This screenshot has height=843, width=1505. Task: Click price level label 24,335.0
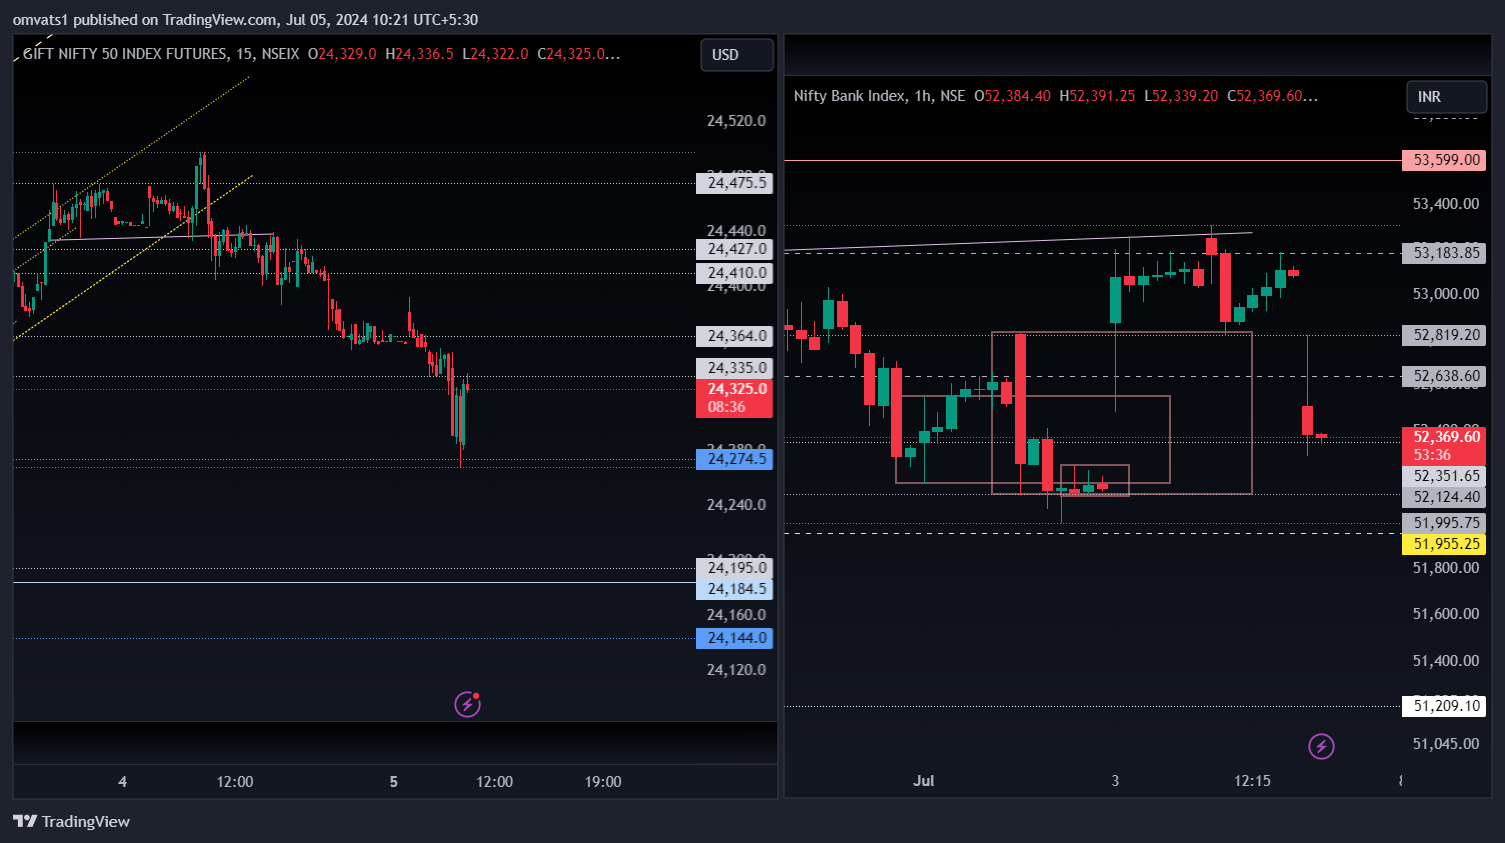pos(734,368)
